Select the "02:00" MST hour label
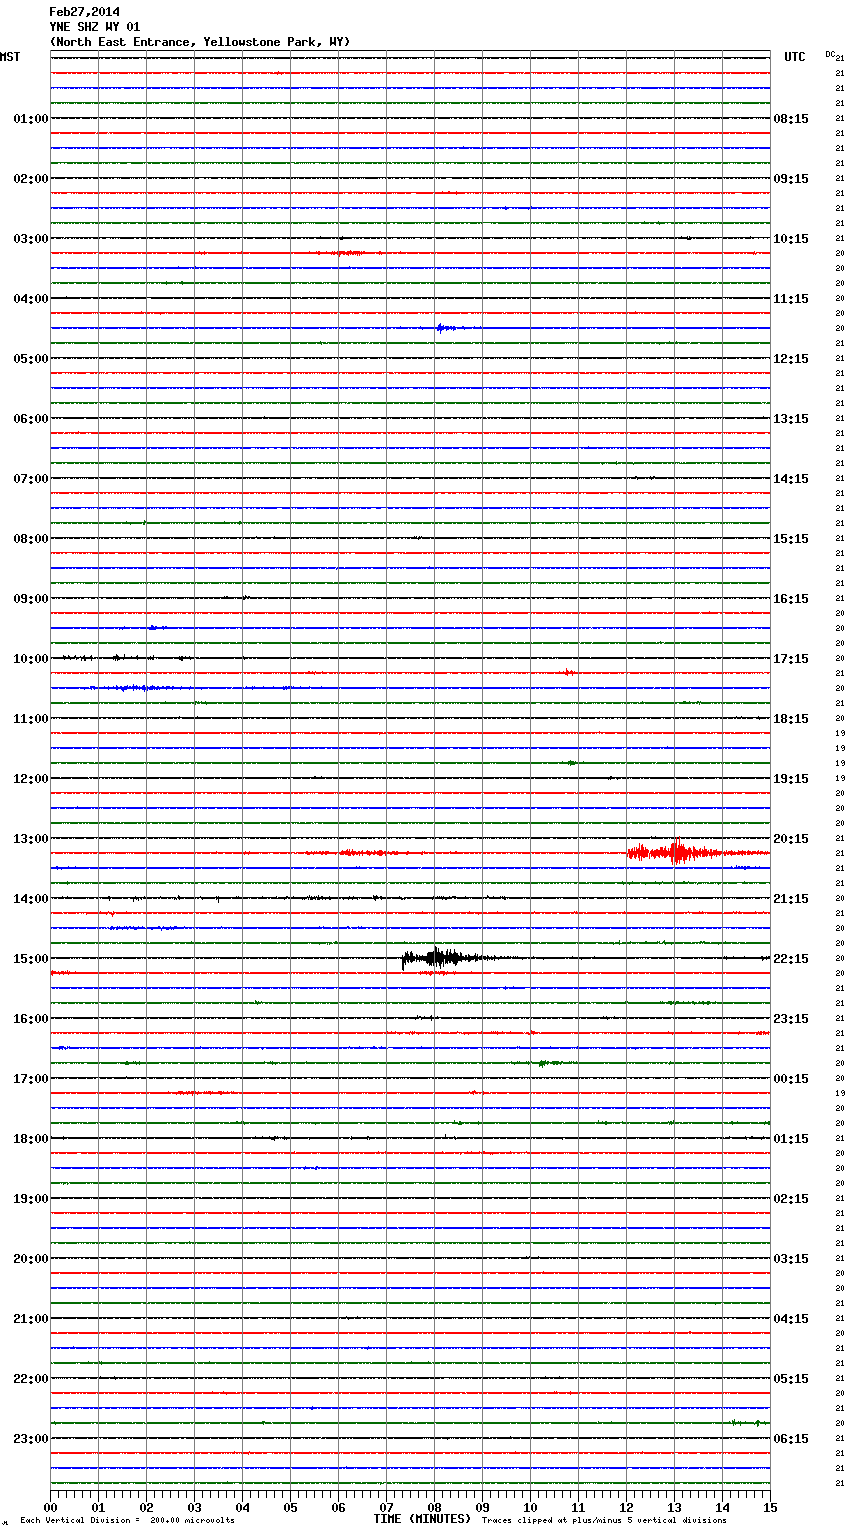Viewport: 850px width, 1534px height. (31, 179)
